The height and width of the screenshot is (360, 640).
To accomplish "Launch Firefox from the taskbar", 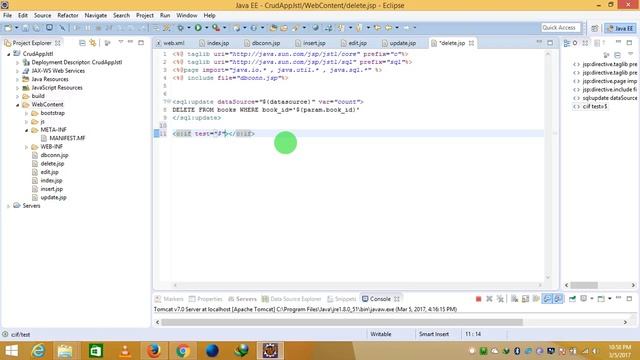I will (x=154, y=351).
